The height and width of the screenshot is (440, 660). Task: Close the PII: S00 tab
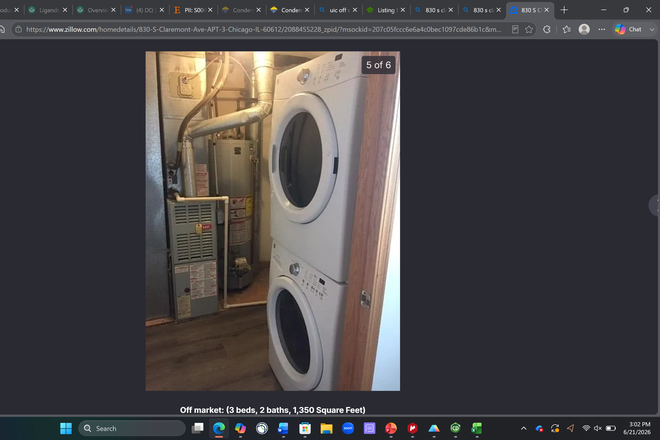click(x=210, y=10)
